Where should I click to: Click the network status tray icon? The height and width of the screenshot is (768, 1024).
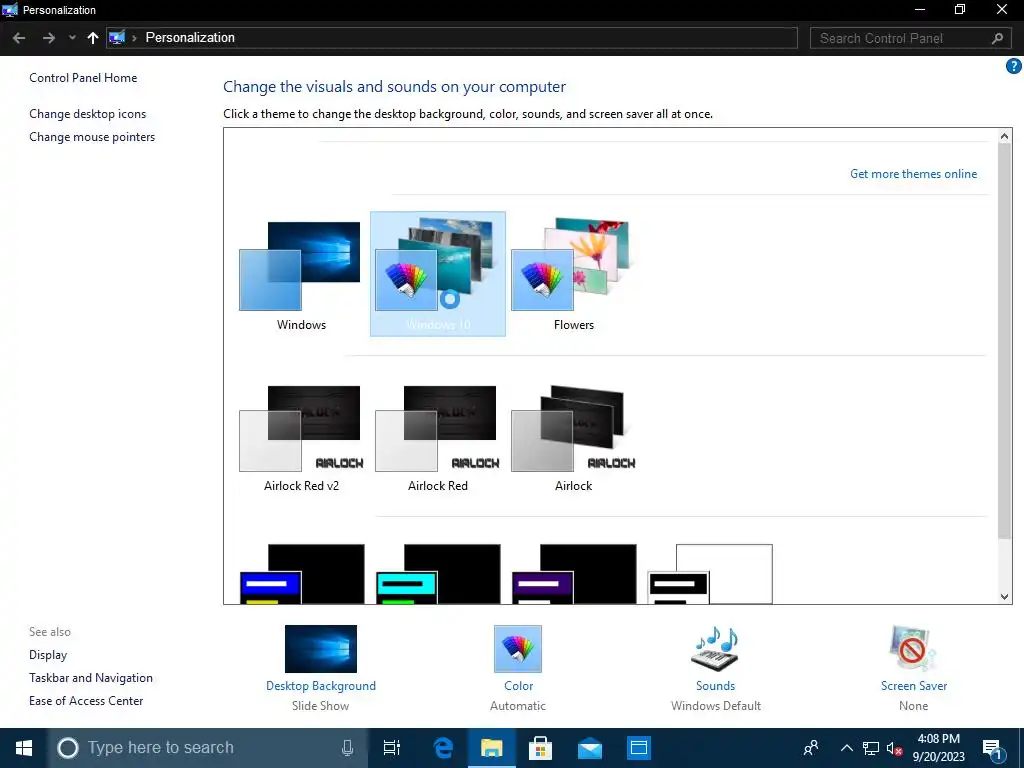[x=871, y=748]
